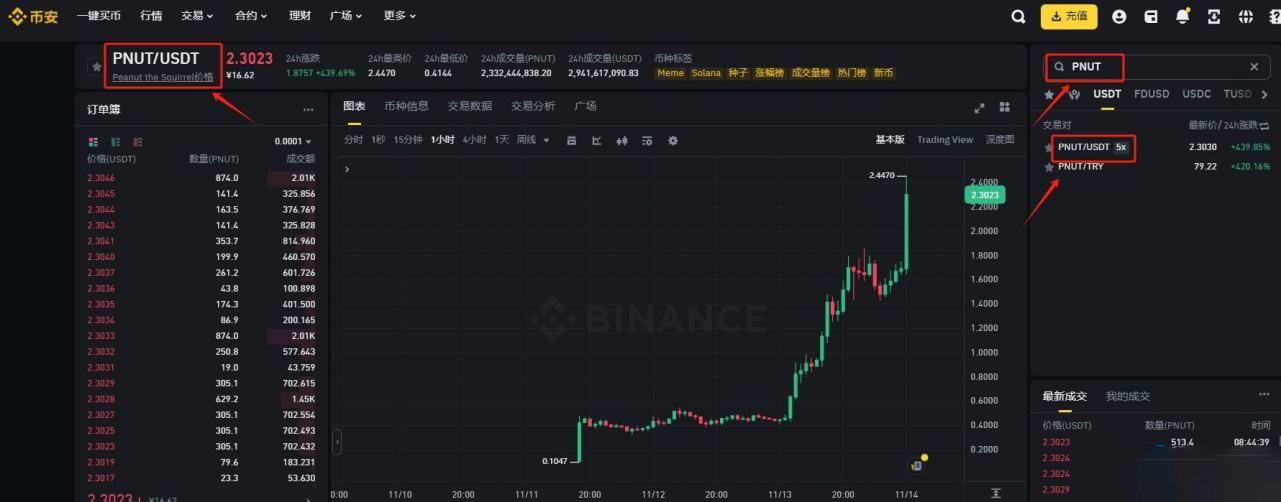Favorite PNUT/USDT with the header star

click(x=96, y=67)
